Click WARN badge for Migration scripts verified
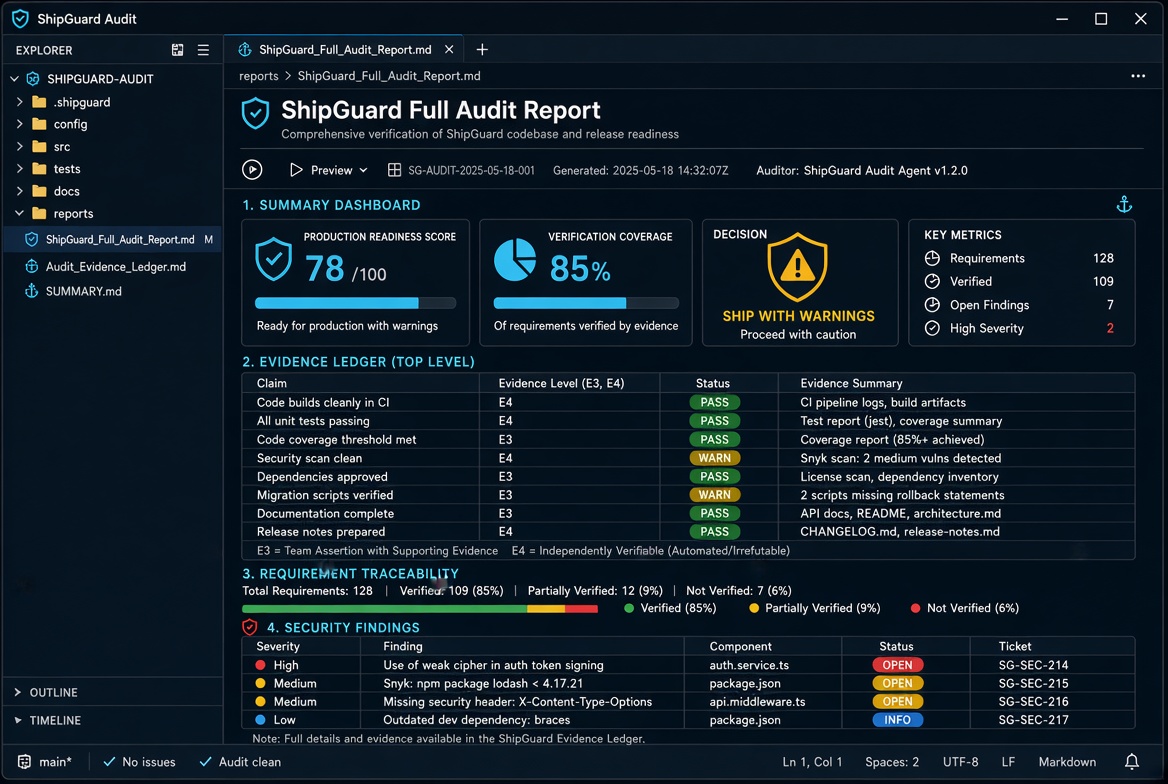The width and height of the screenshot is (1168, 784). (x=714, y=495)
